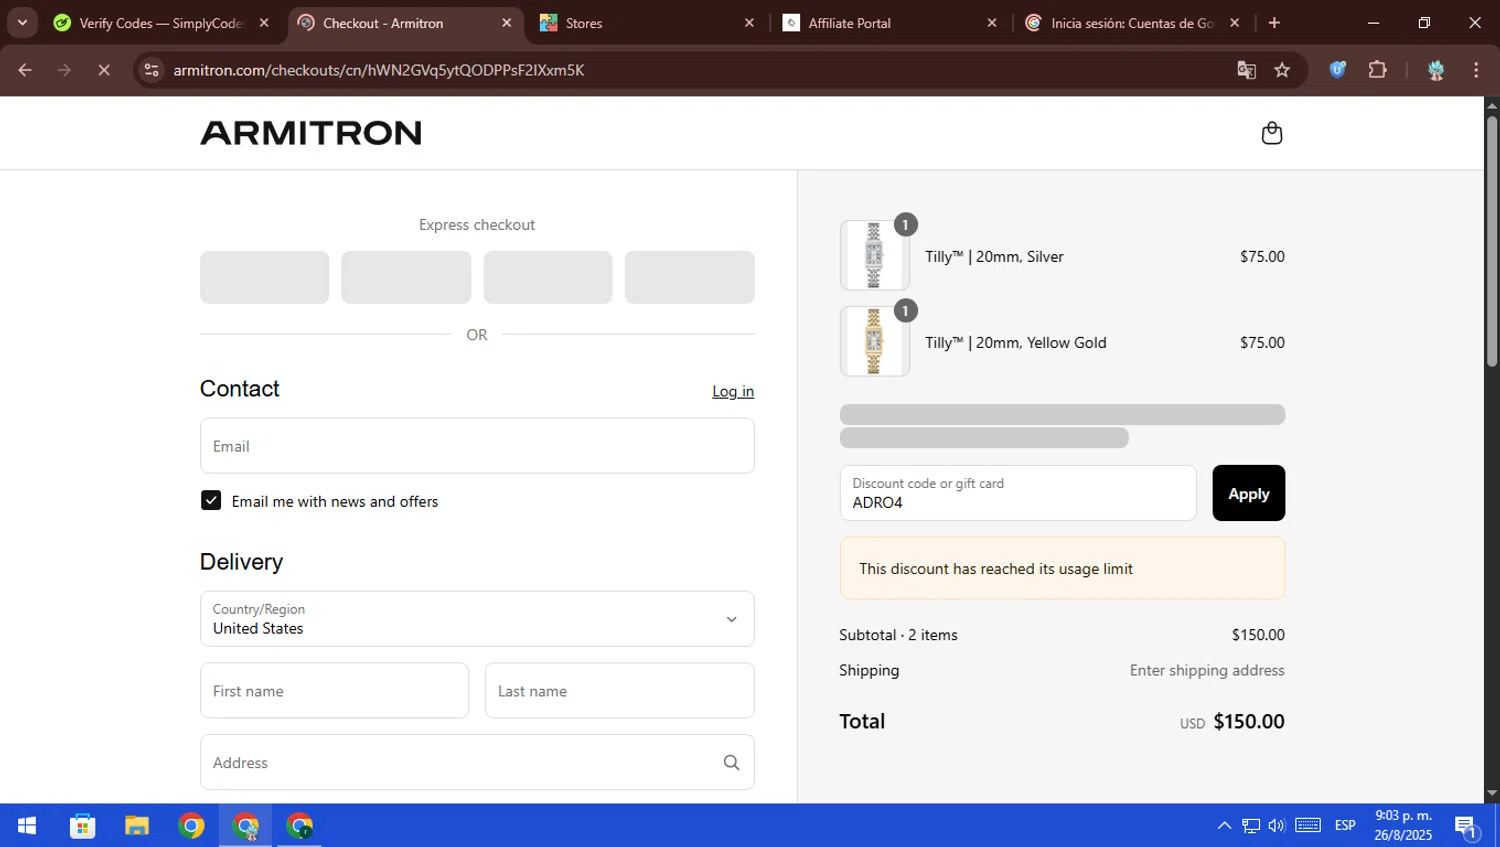Click the Log in link

pos(733,391)
